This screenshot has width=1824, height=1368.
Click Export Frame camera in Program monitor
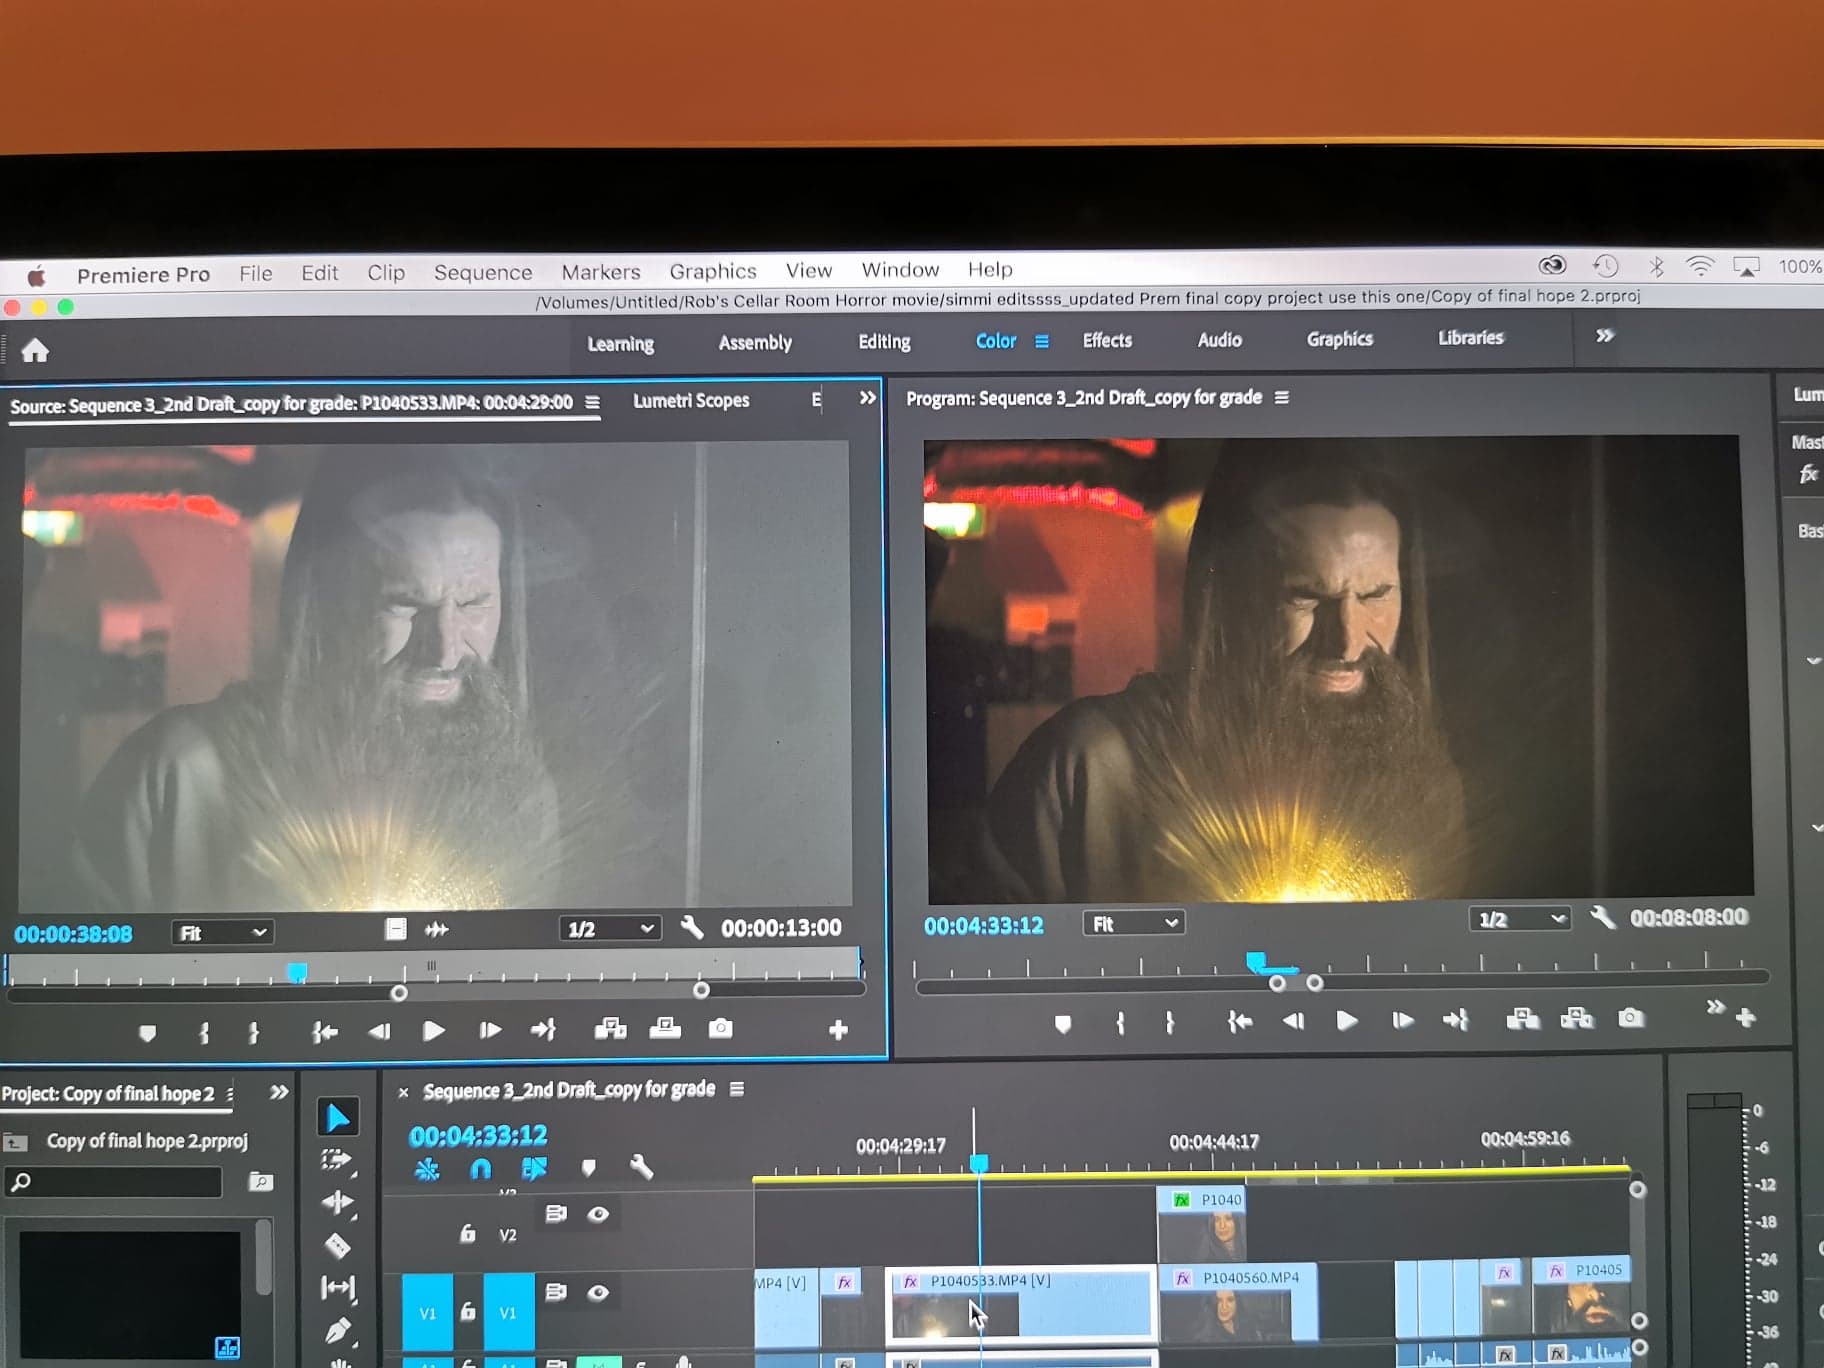[x=1630, y=1018]
